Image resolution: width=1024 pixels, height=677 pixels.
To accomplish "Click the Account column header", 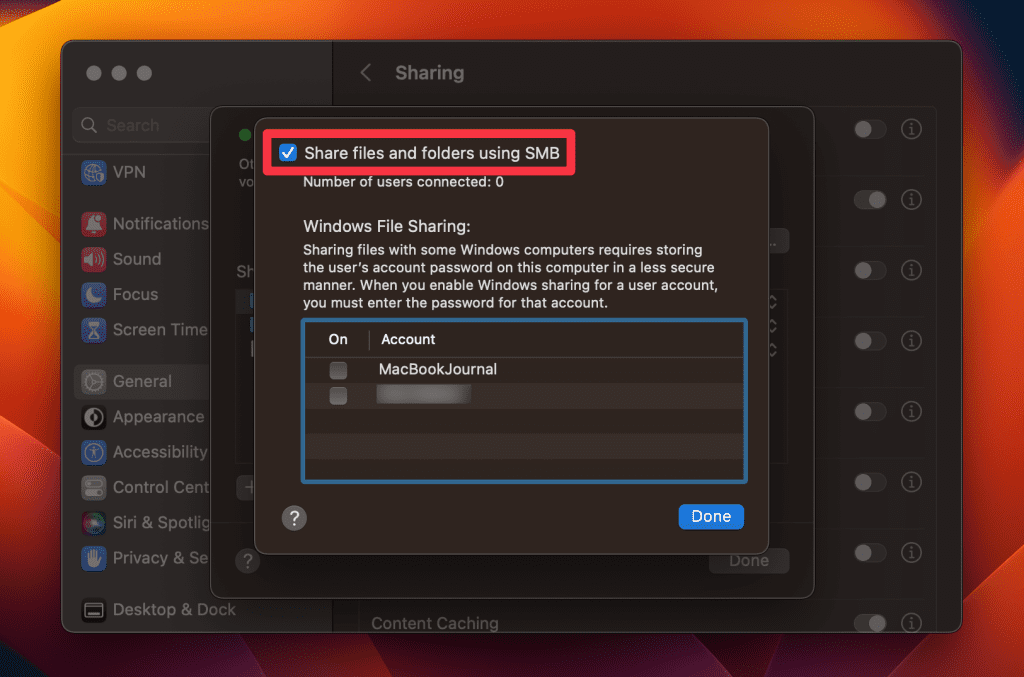I will [x=408, y=339].
